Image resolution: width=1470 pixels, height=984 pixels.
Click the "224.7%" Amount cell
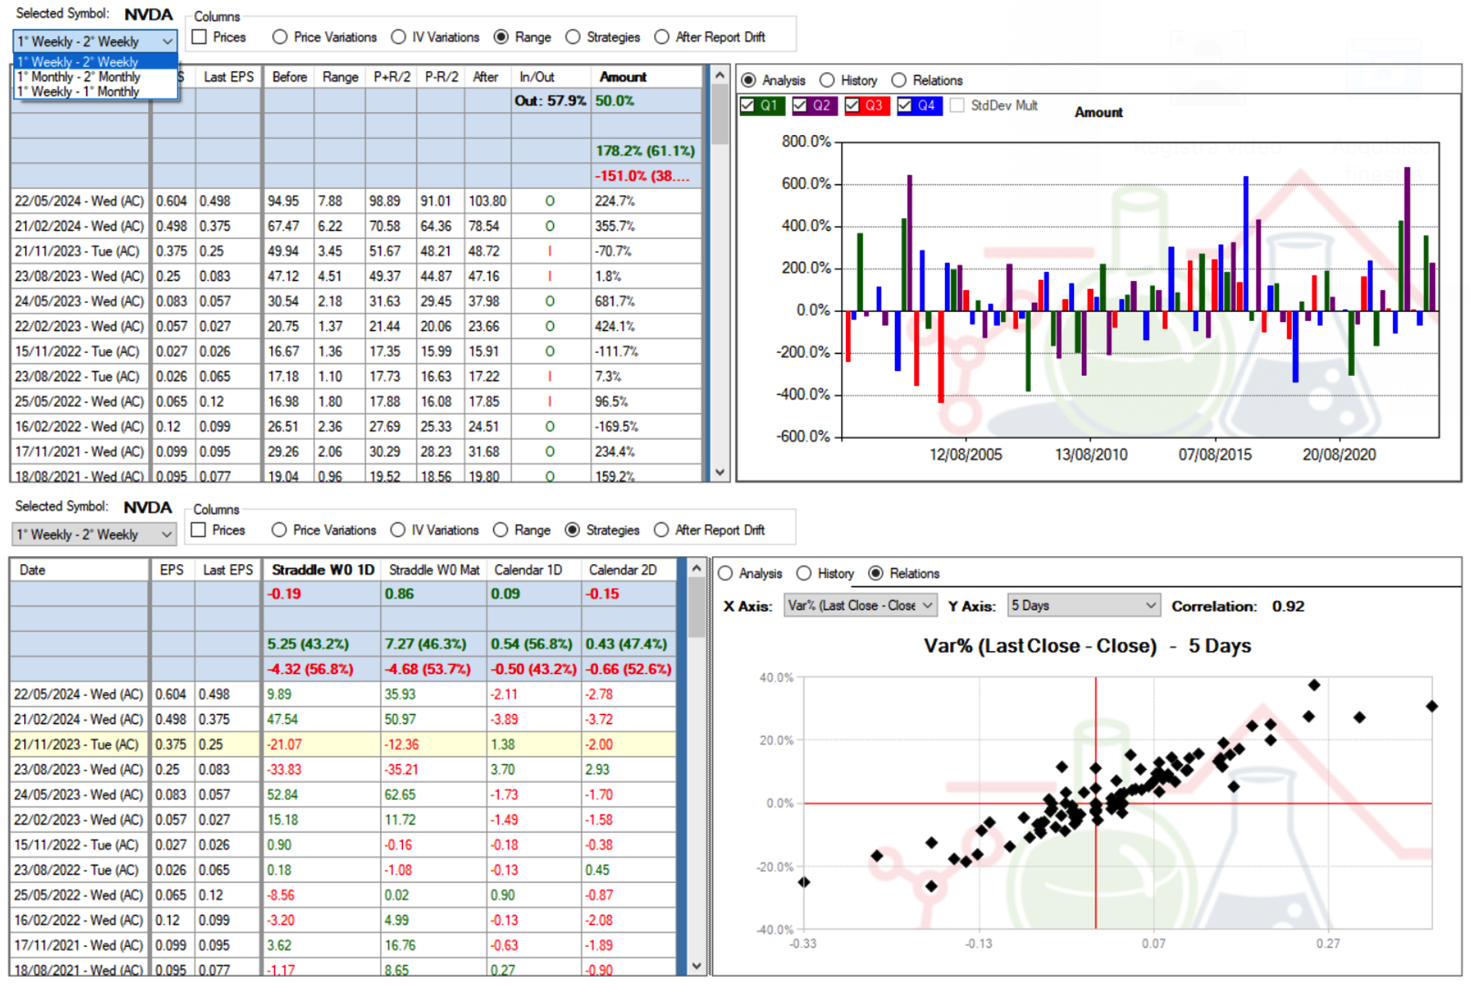648,201
